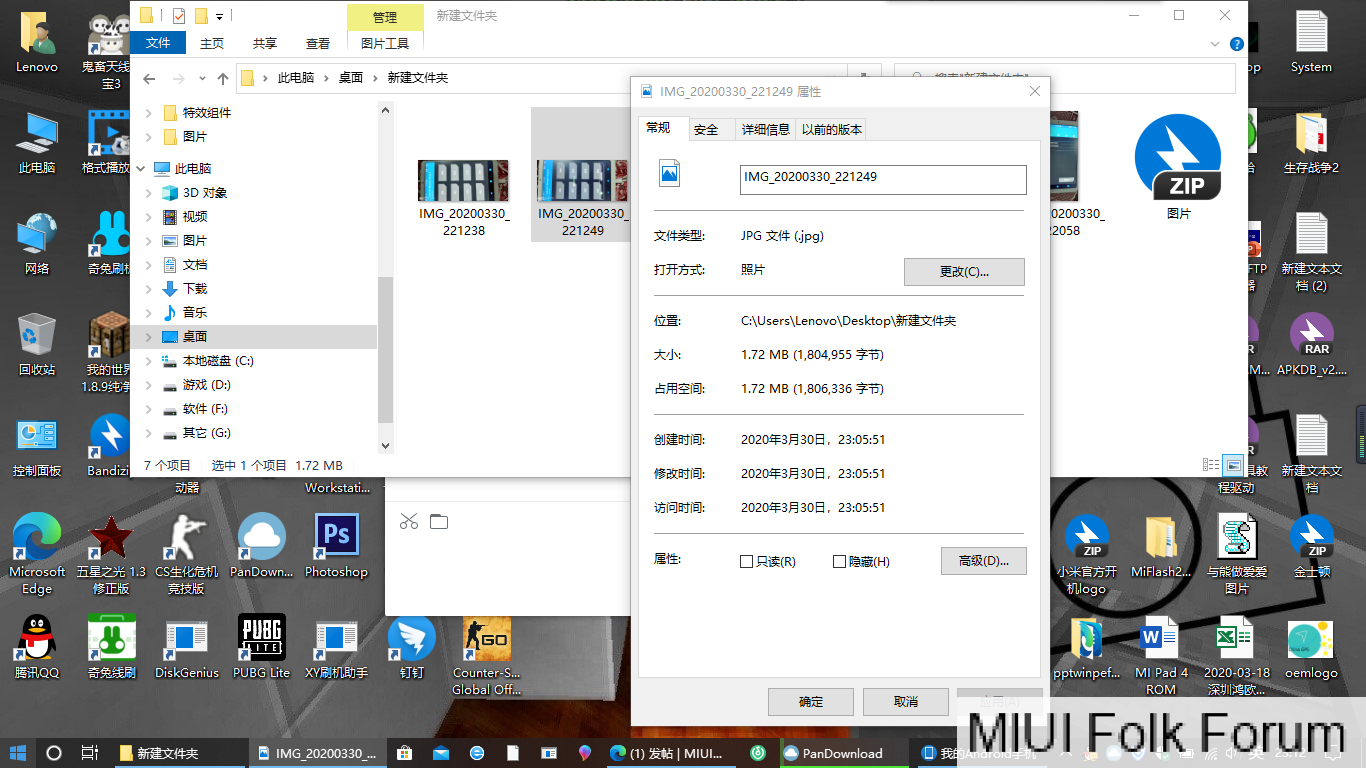Click Windows Start button
The height and width of the screenshot is (768, 1366).
click(18, 753)
